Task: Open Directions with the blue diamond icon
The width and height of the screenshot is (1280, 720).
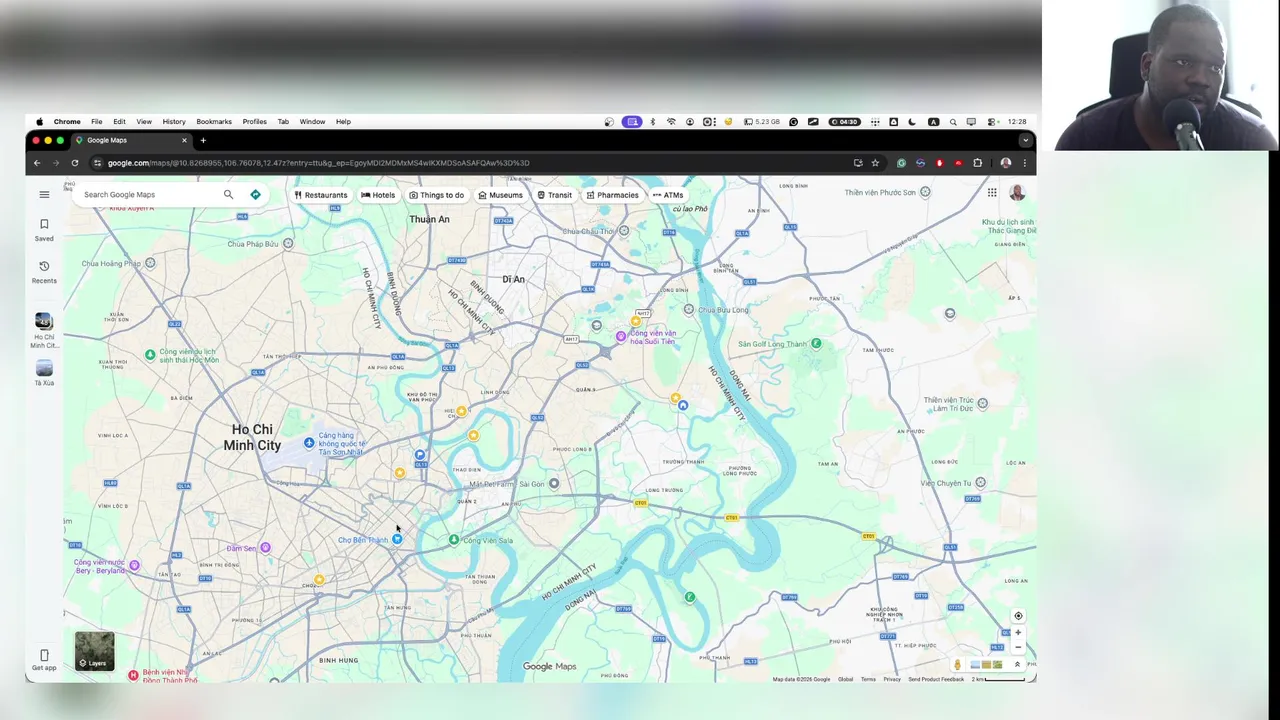Action: tap(255, 195)
